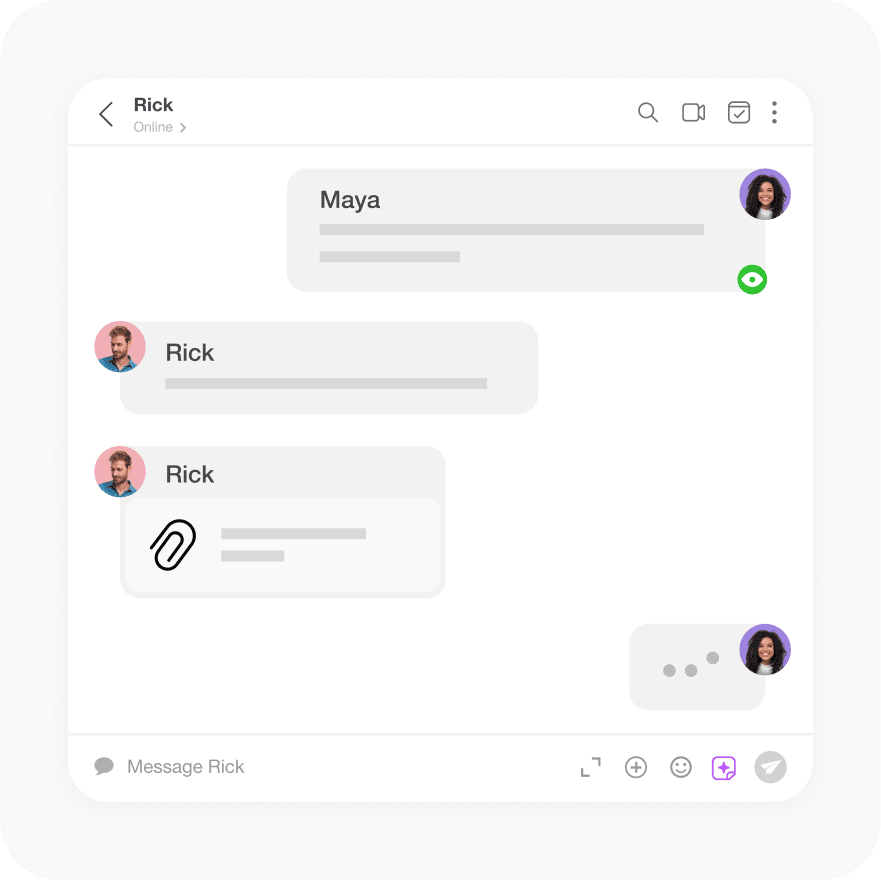Click the Rick name in the header

pyautogui.click(x=153, y=105)
